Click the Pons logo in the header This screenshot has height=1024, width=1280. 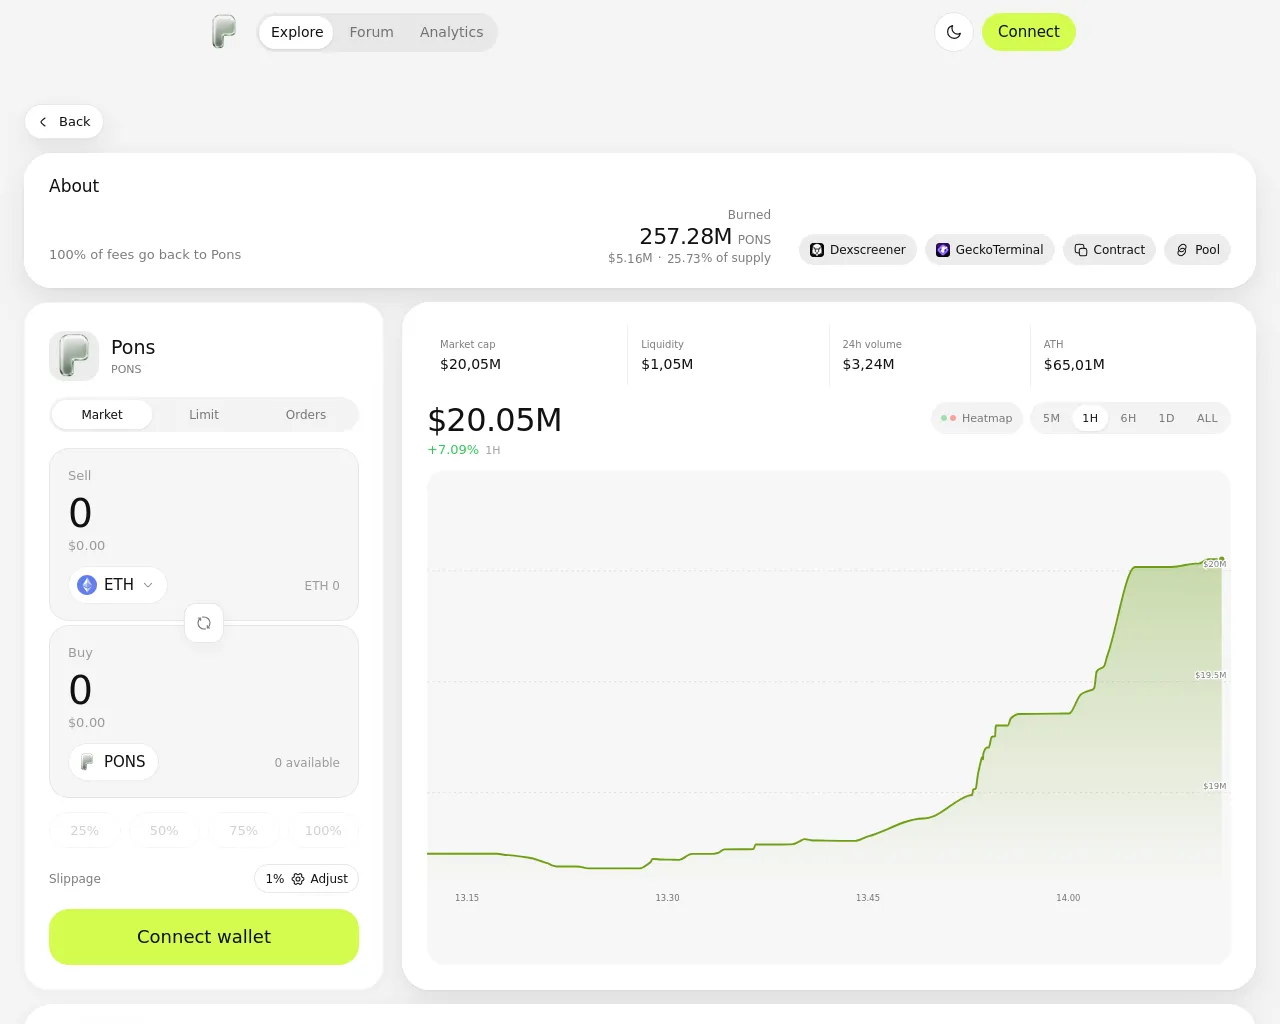tap(224, 32)
